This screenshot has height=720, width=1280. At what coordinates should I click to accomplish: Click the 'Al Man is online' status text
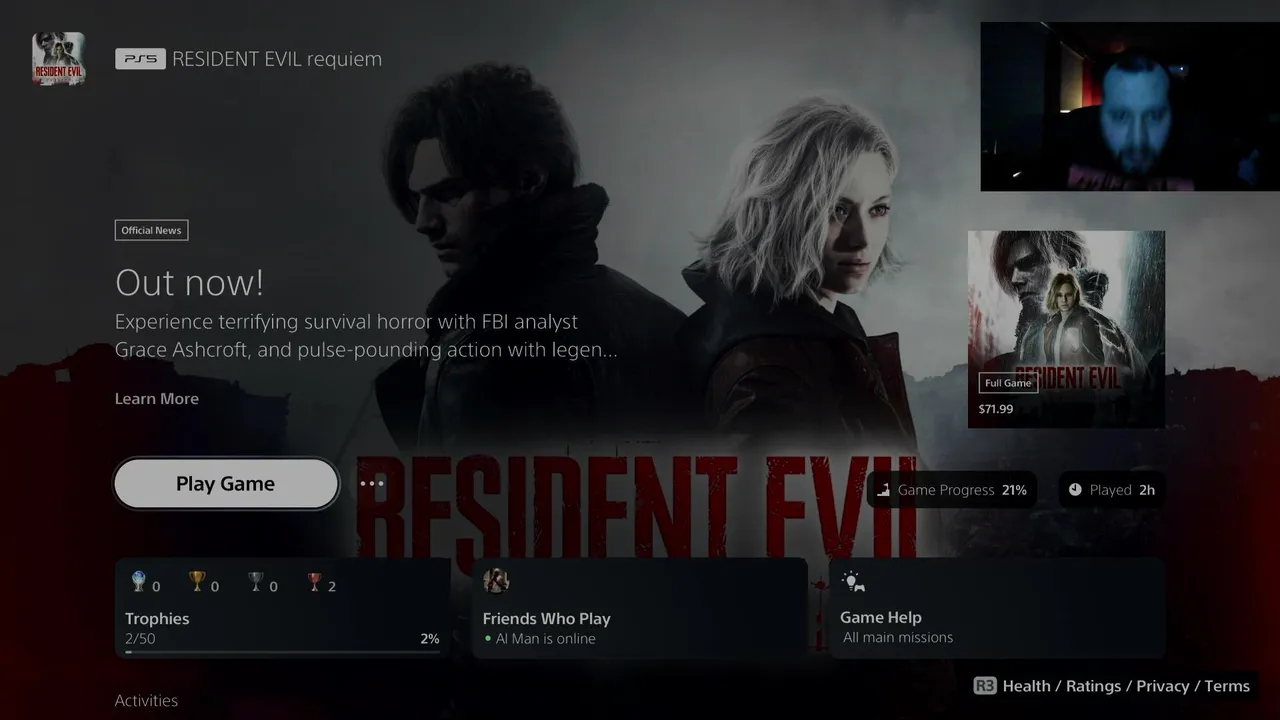pos(546,638)
